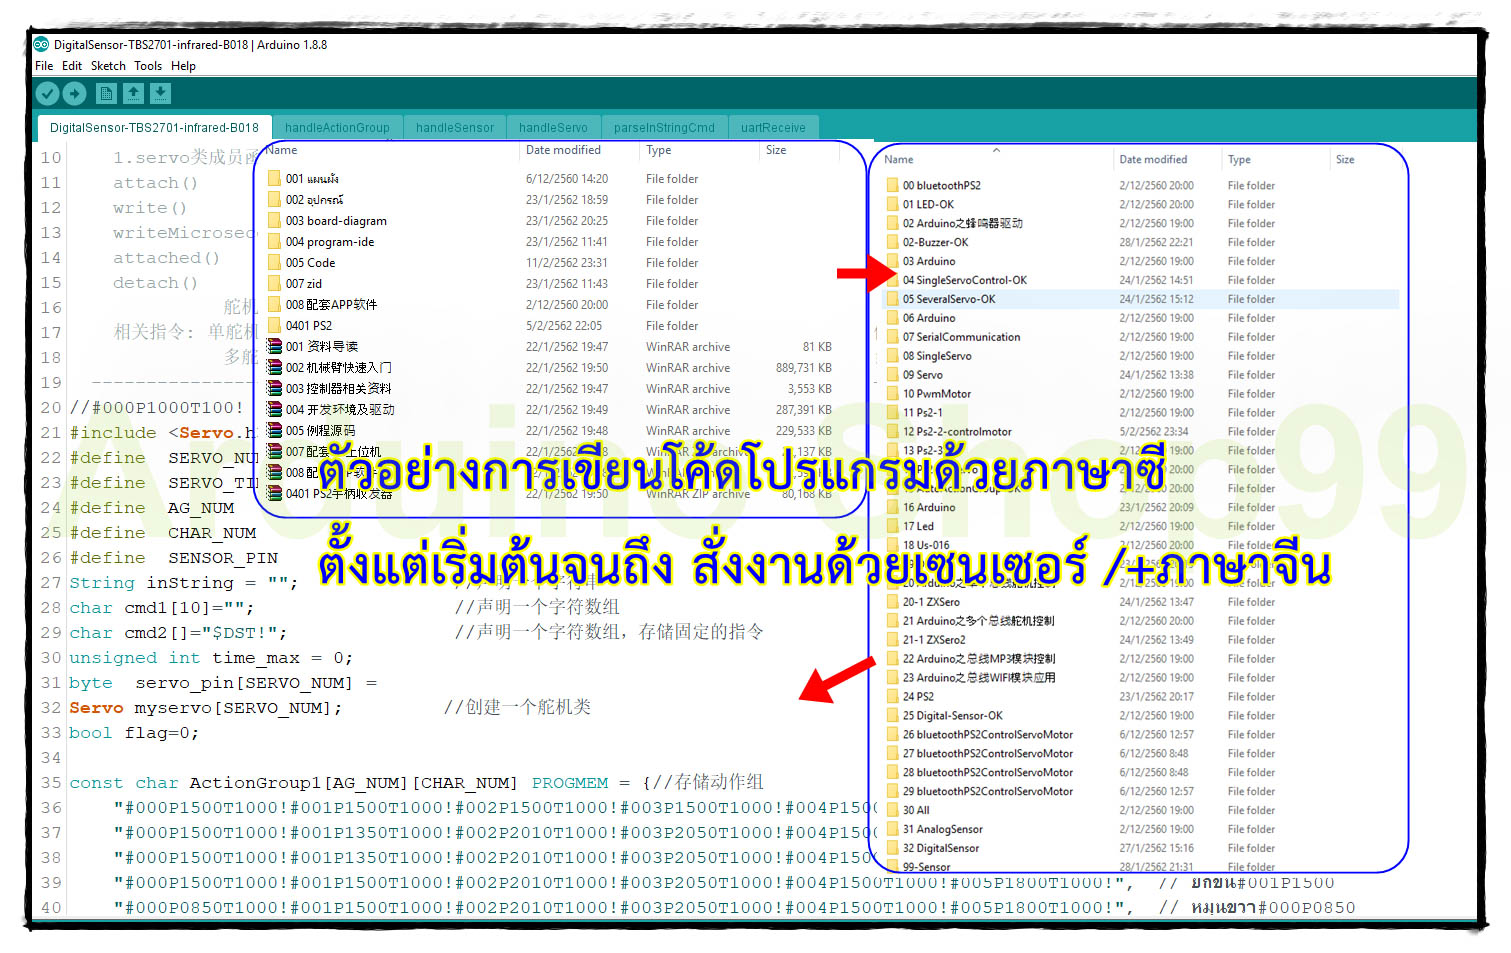Select the parseInStringCmd tab

coord(664,128)
